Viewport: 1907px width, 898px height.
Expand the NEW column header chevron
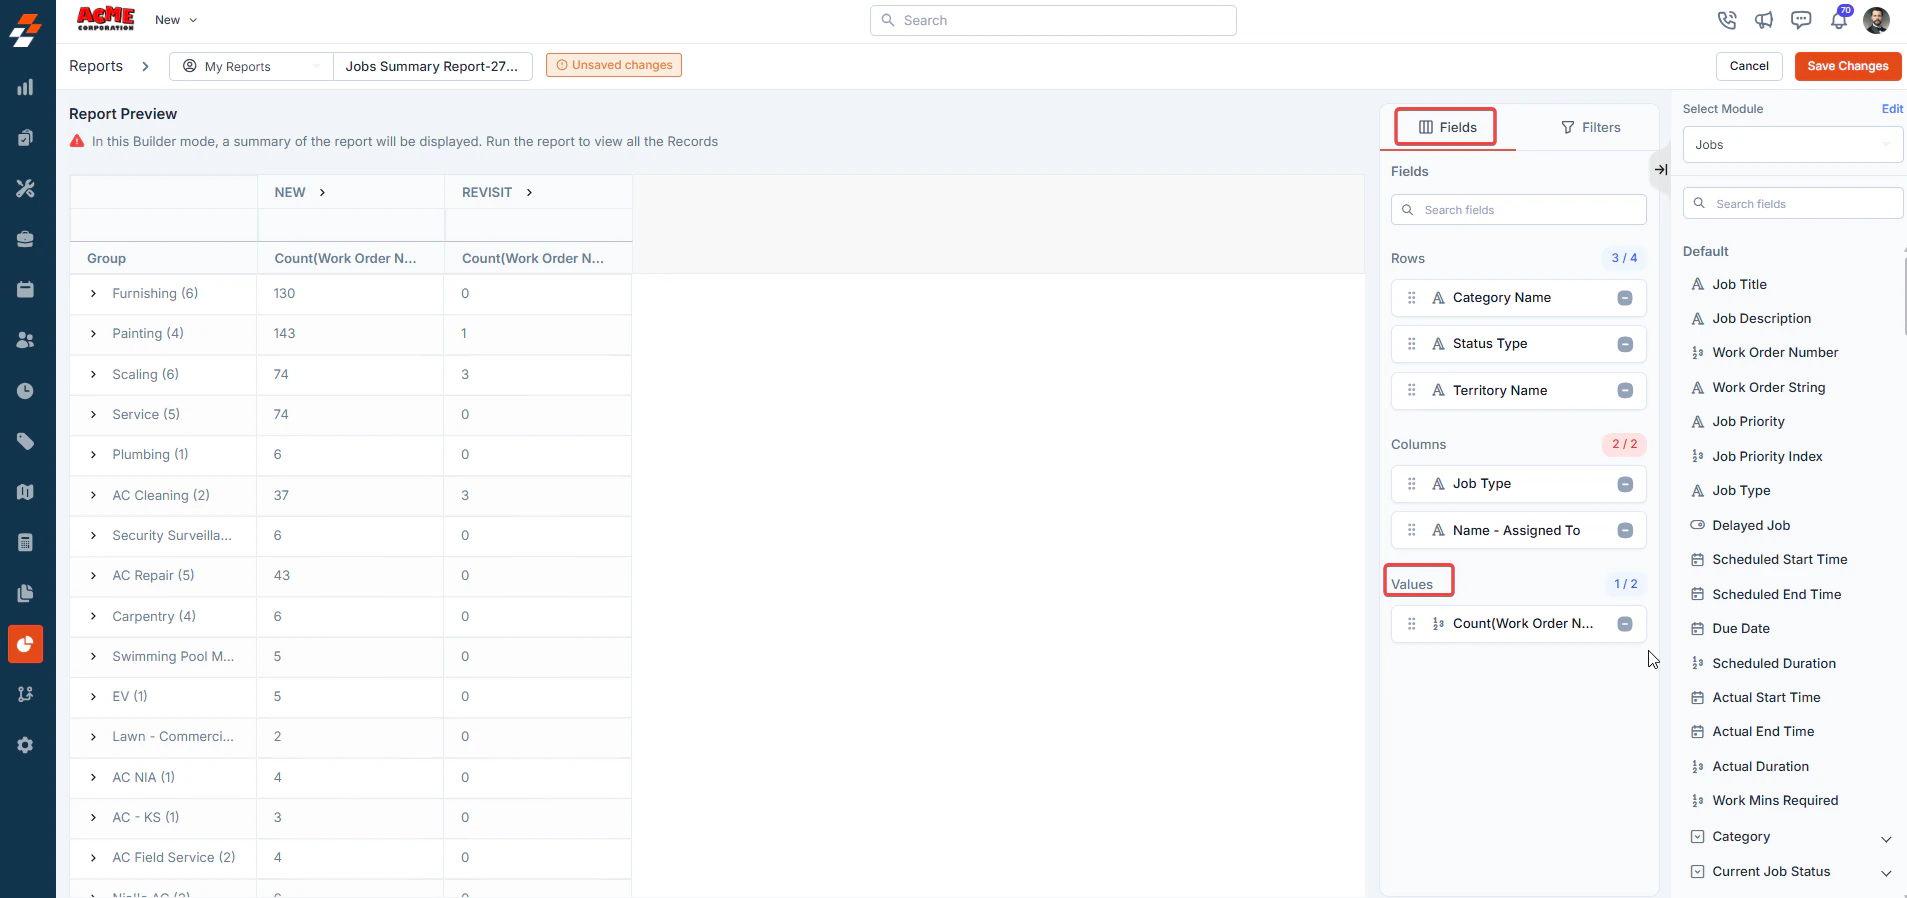[322, 193]
